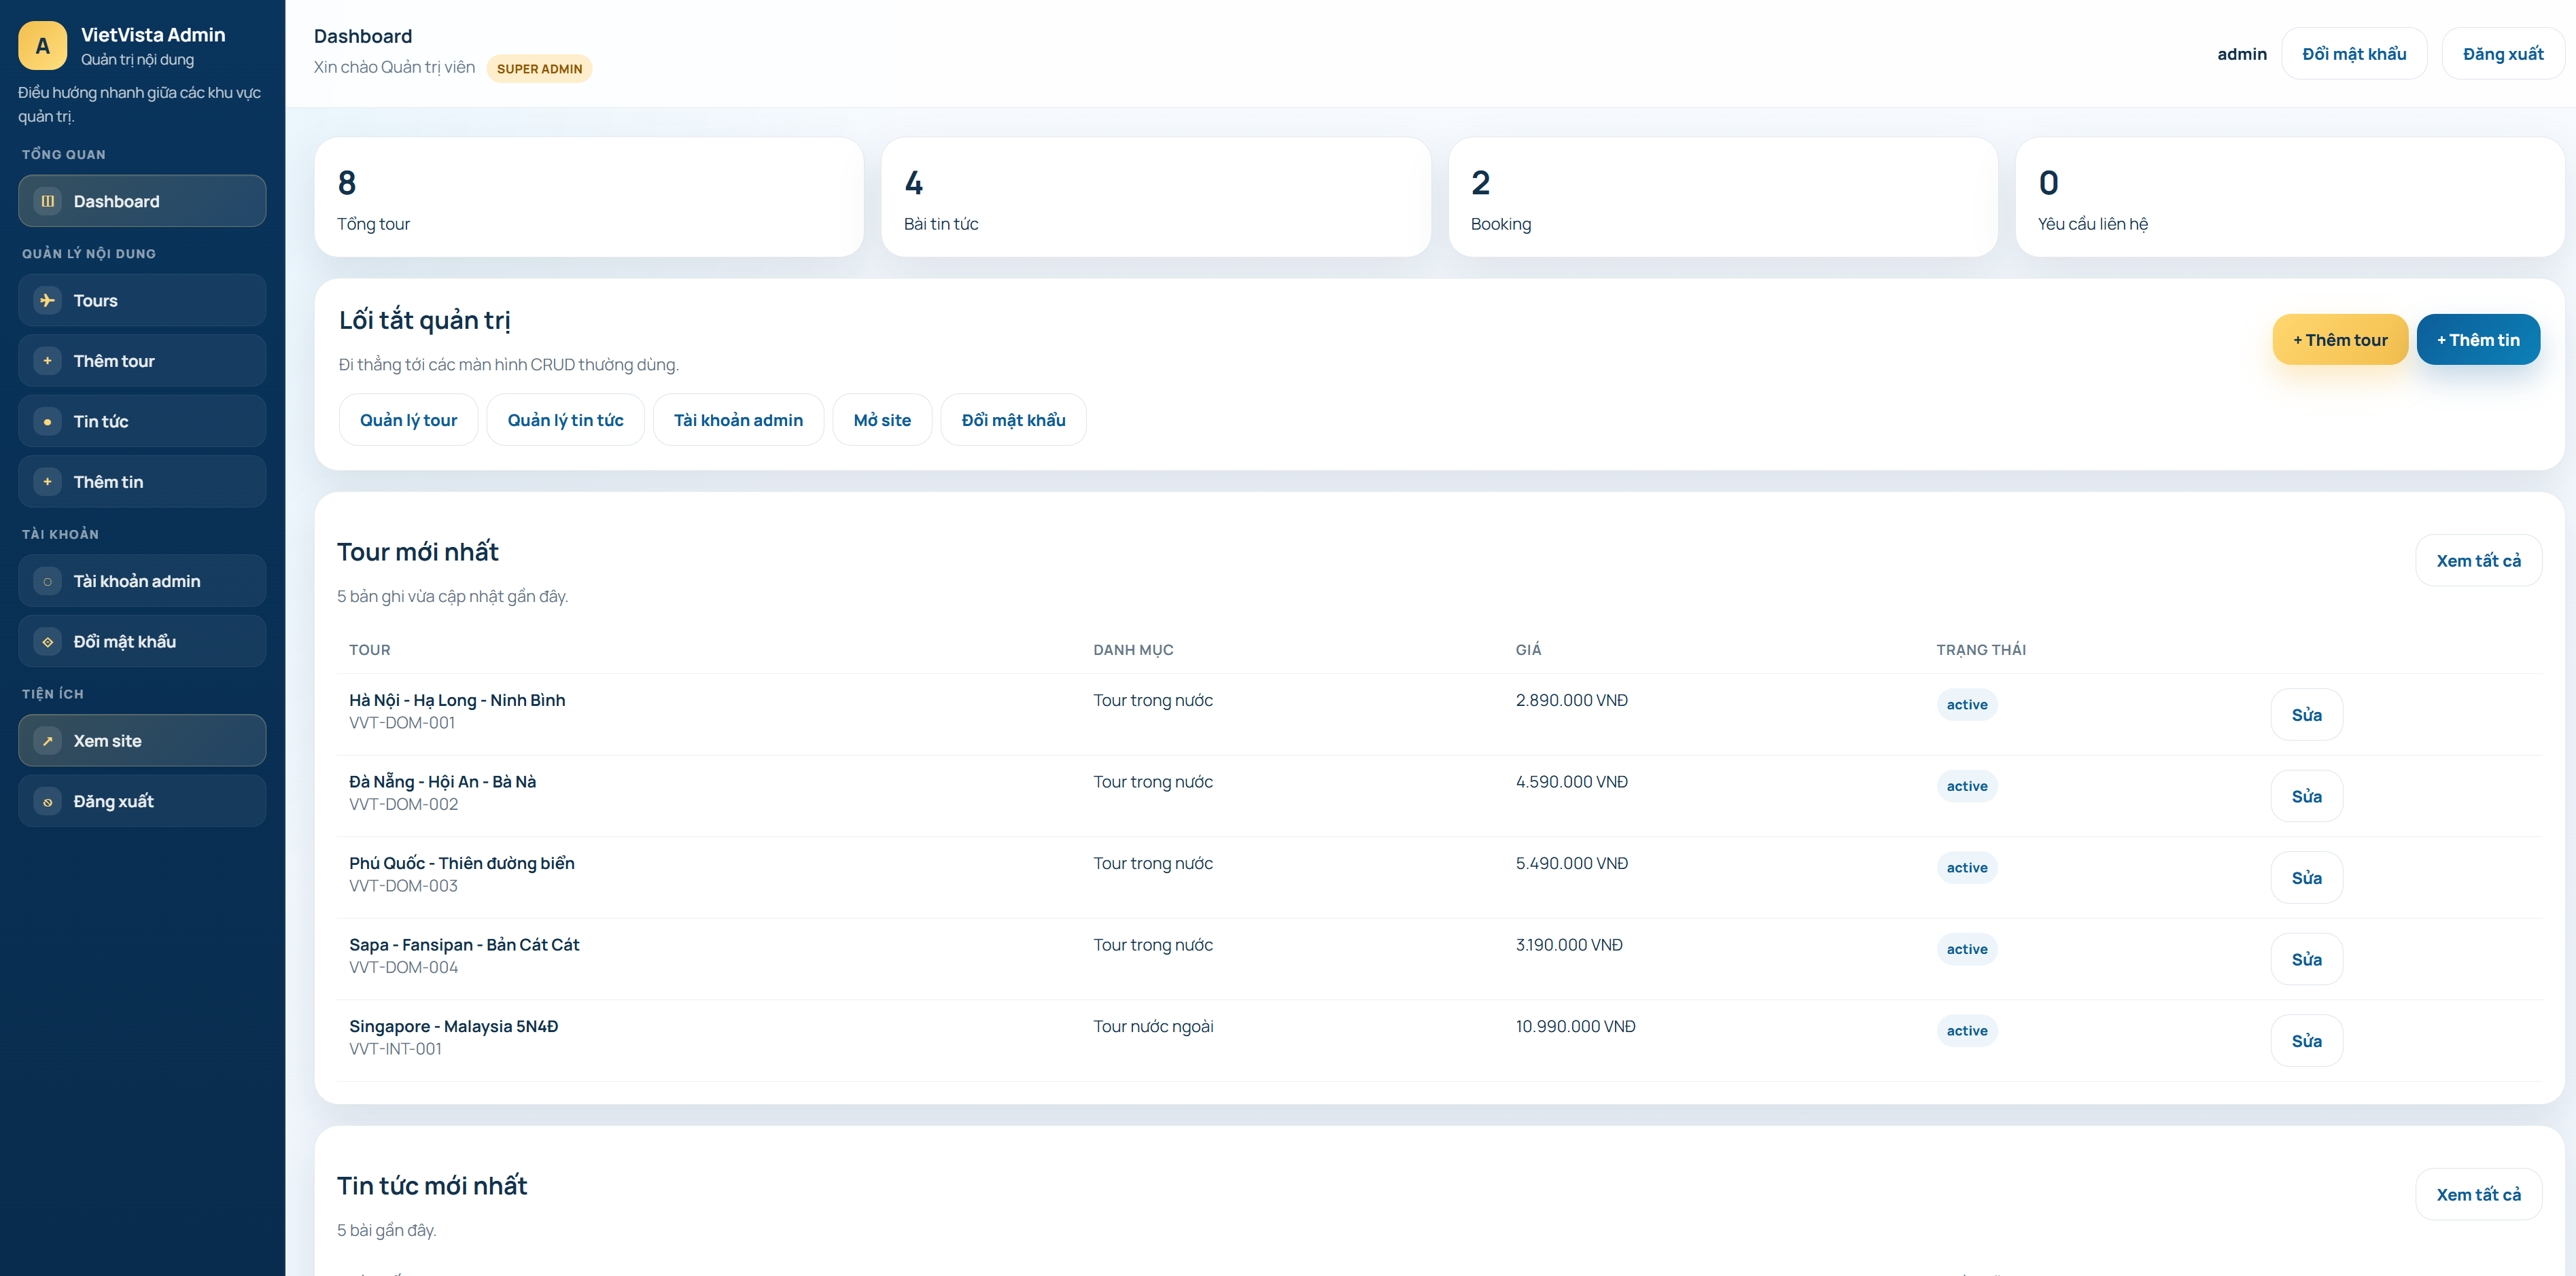Click the diamond icon beside Đổi mật khẩu

pyautogui.click(x=47, y=642)
